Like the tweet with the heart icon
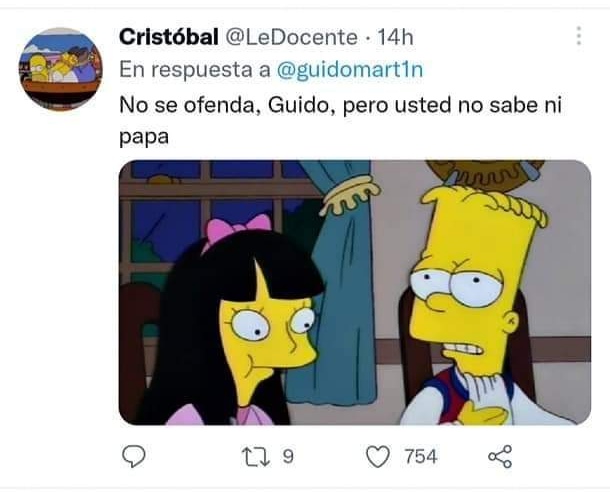610x492 pixels. (x=378, y=456)
